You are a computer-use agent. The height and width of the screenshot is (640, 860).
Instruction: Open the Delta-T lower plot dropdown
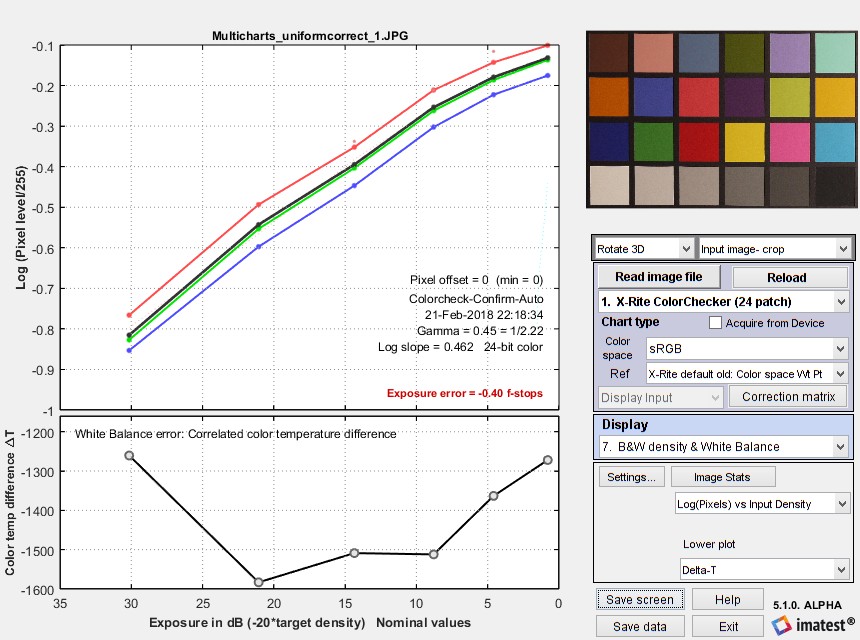pyautogui.click(x=765, y=570)
